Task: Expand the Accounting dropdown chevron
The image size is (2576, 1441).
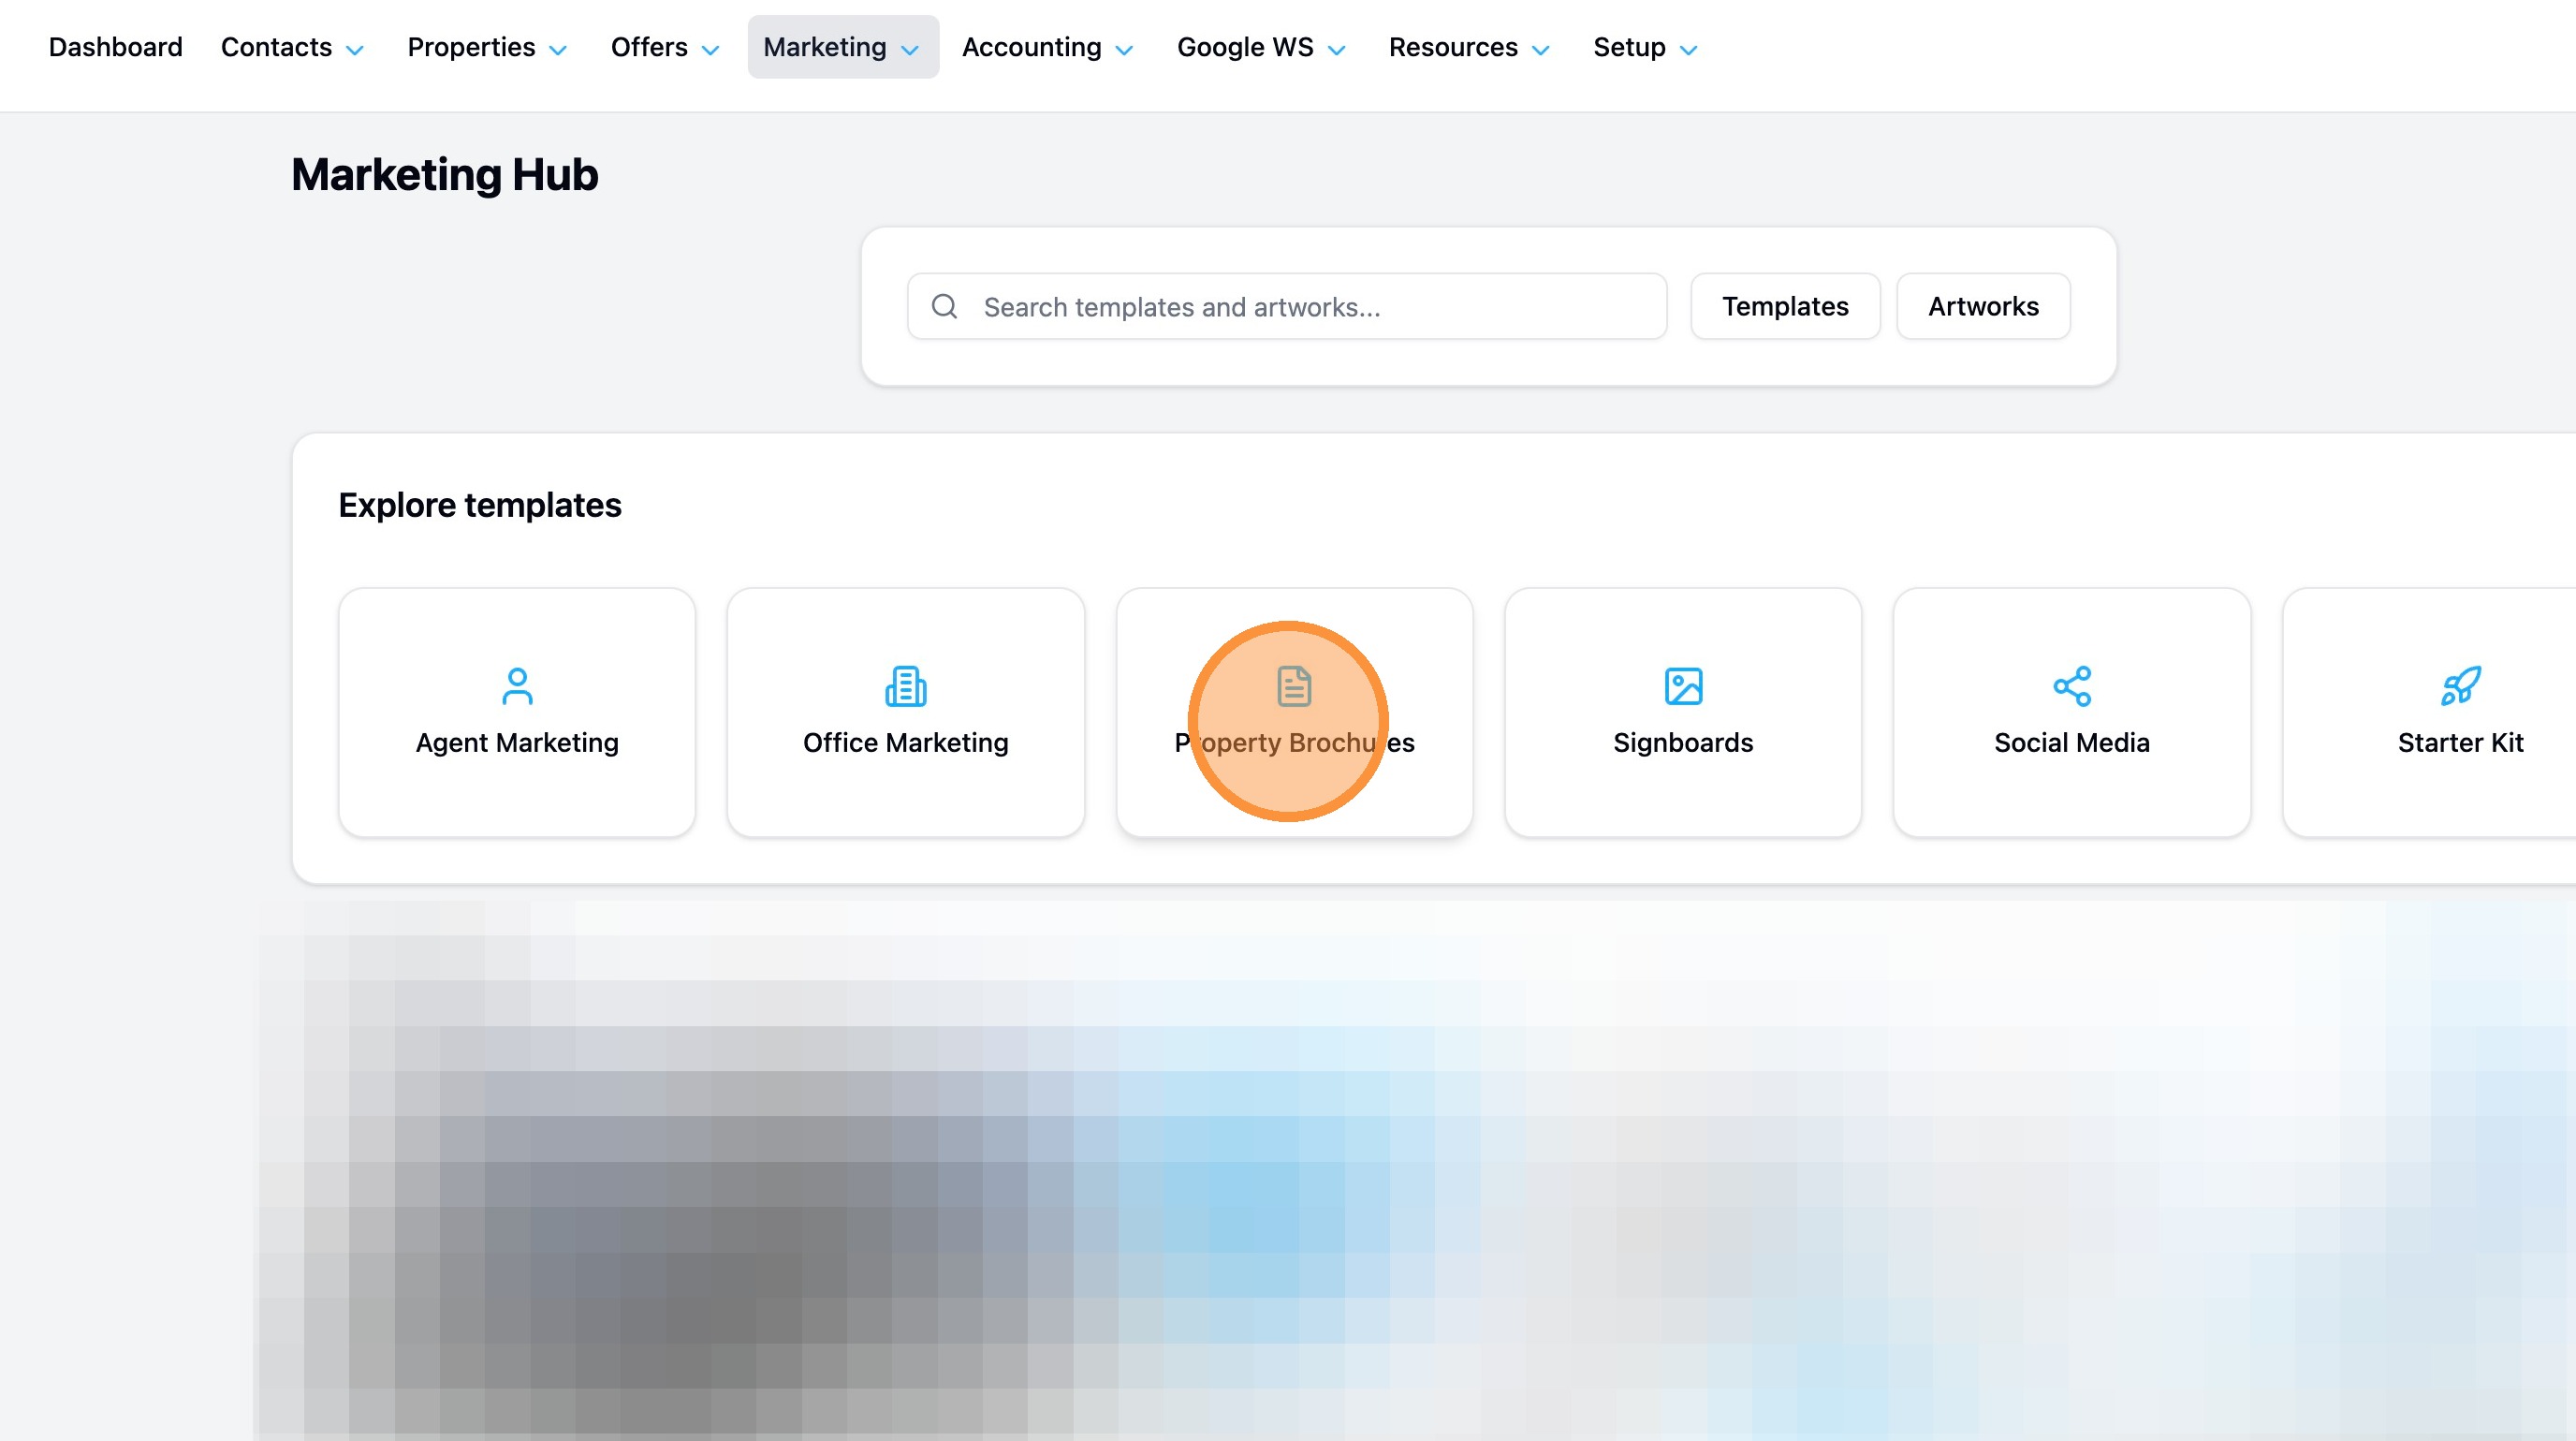Action: point(1125,50)
